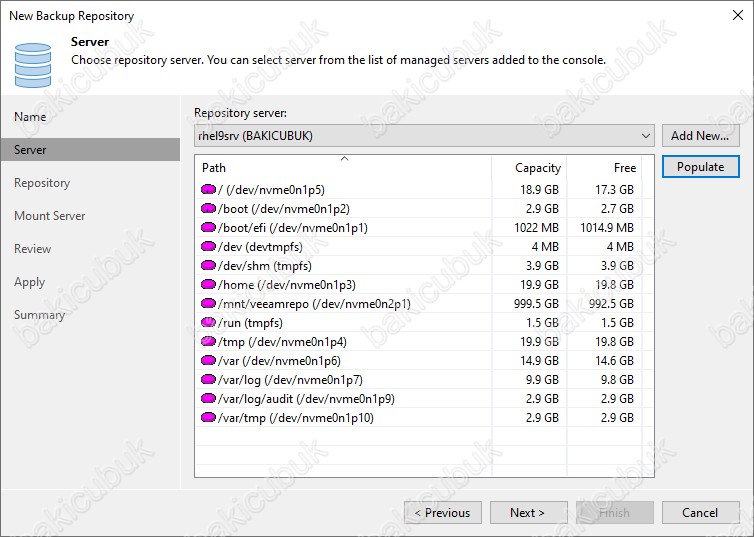Click the 9.9 GB capacity value
This screenshot has width=754, height=537.
(542, 380)
